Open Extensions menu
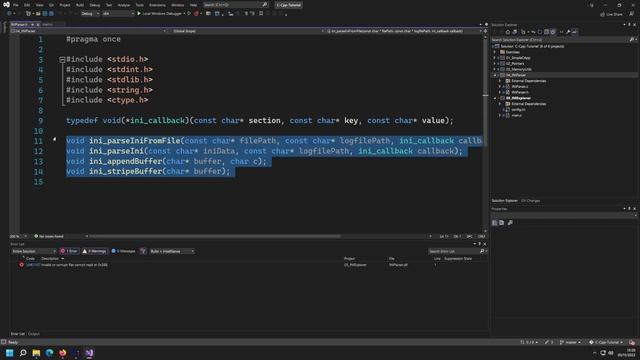Viewport: 640px width, 360px height. click(x=157, y=5)
